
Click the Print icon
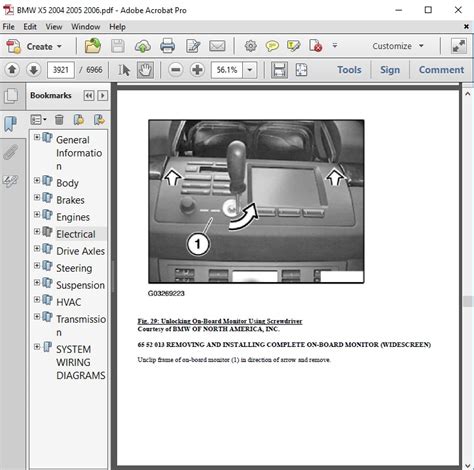coord(167,46)
